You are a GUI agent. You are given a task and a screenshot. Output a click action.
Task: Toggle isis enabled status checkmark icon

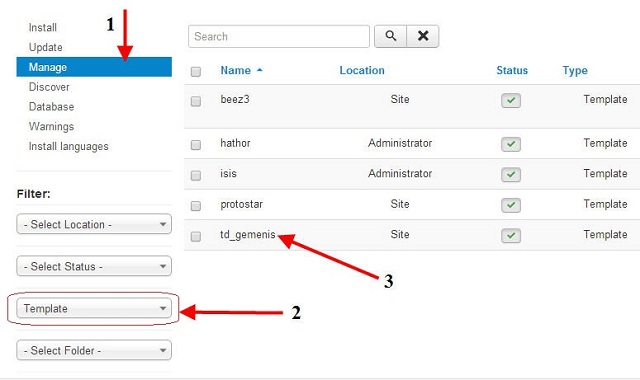pyautogui.click(x=511, y=175)
